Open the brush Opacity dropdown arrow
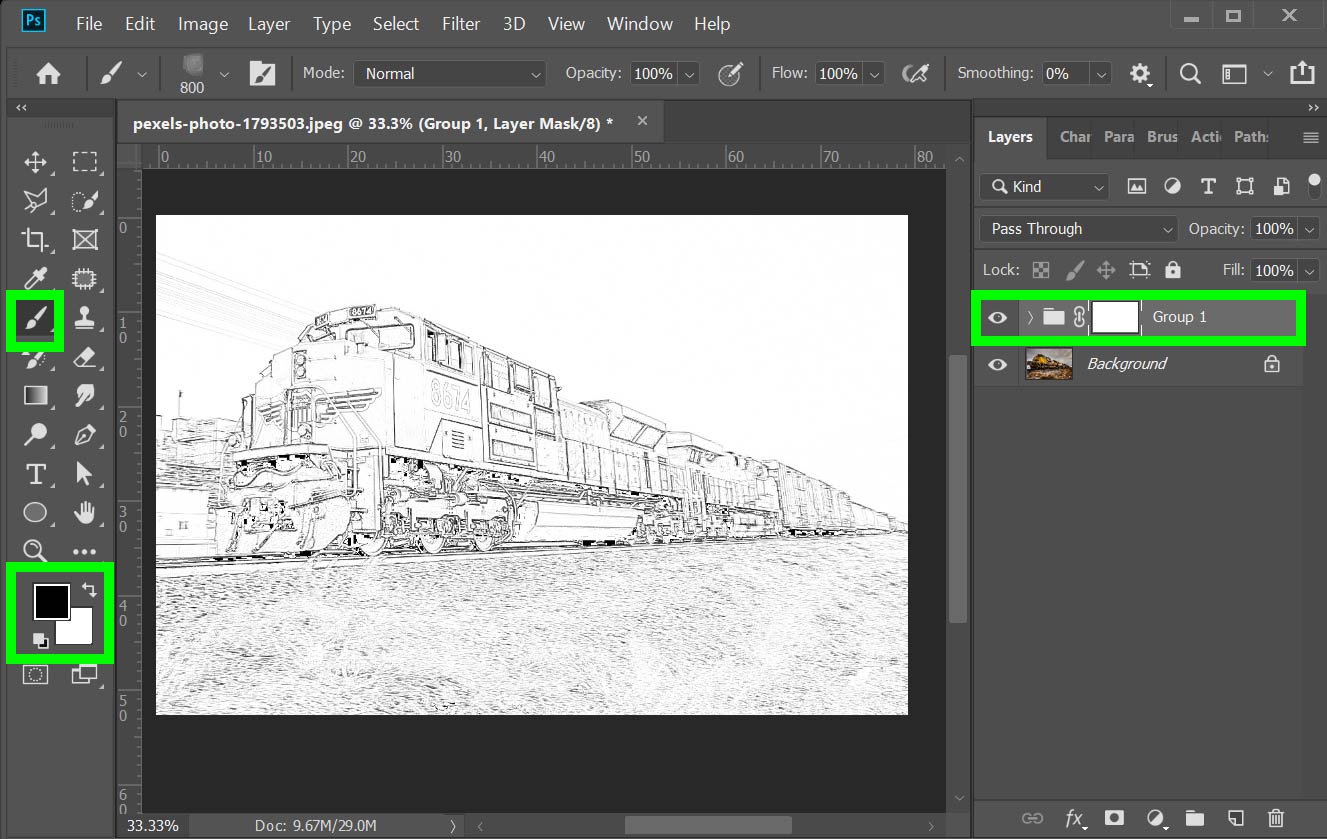The height and width of the screenshot is (839, 1327). coord(689,73)
